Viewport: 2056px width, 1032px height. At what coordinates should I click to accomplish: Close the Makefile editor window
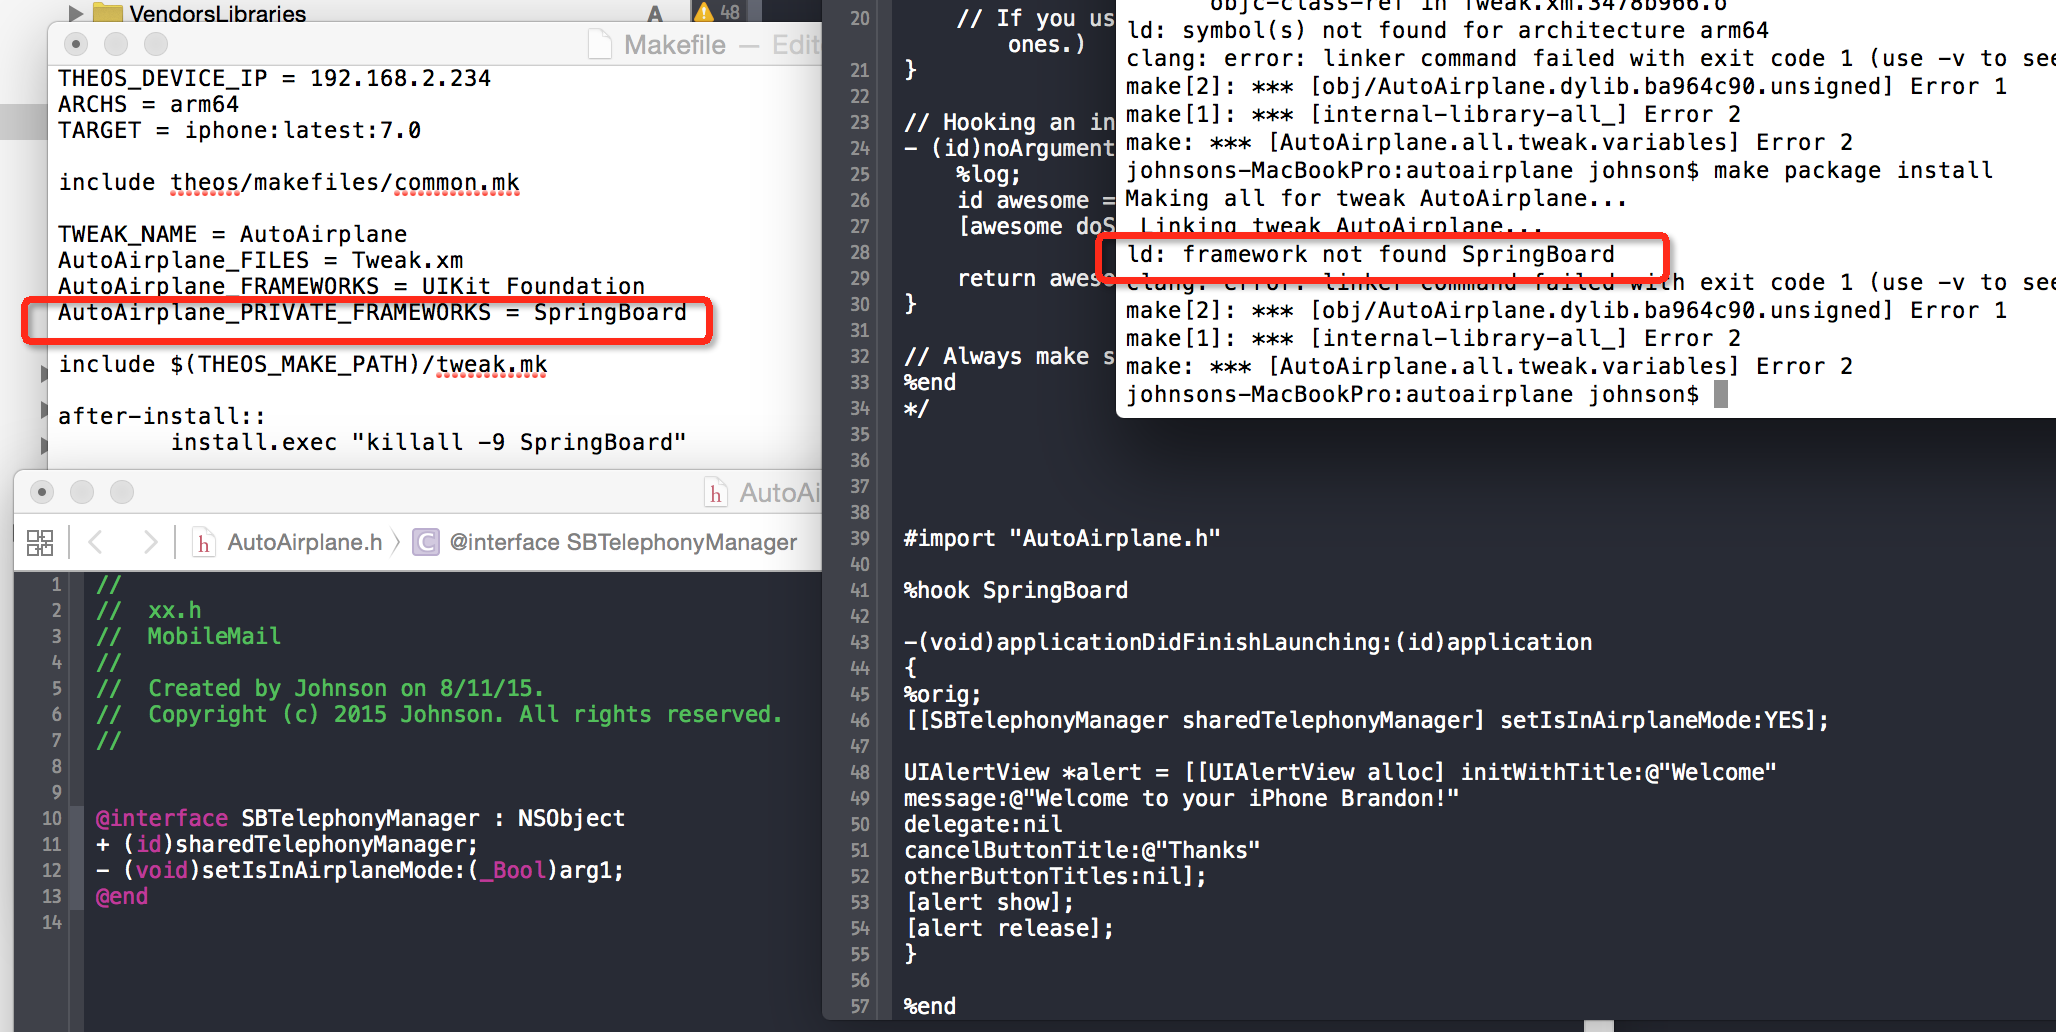pyautogui.click(x=76, y=44)
